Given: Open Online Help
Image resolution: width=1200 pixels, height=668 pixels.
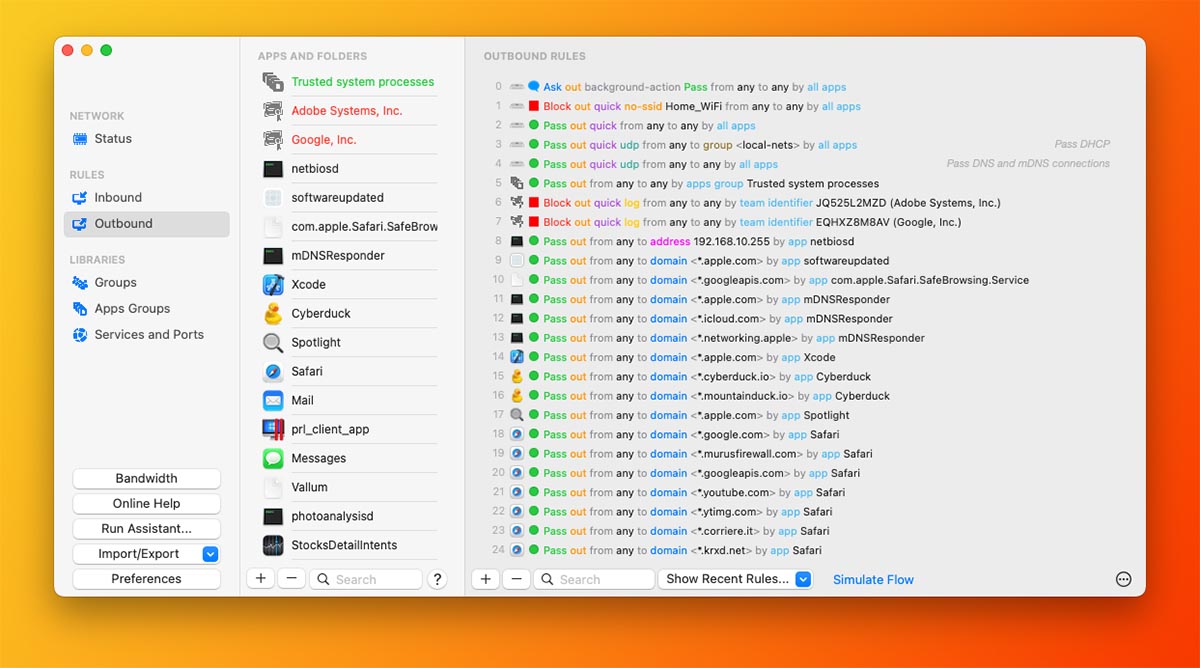Looking at the screenshot, I should click(147, 504).
